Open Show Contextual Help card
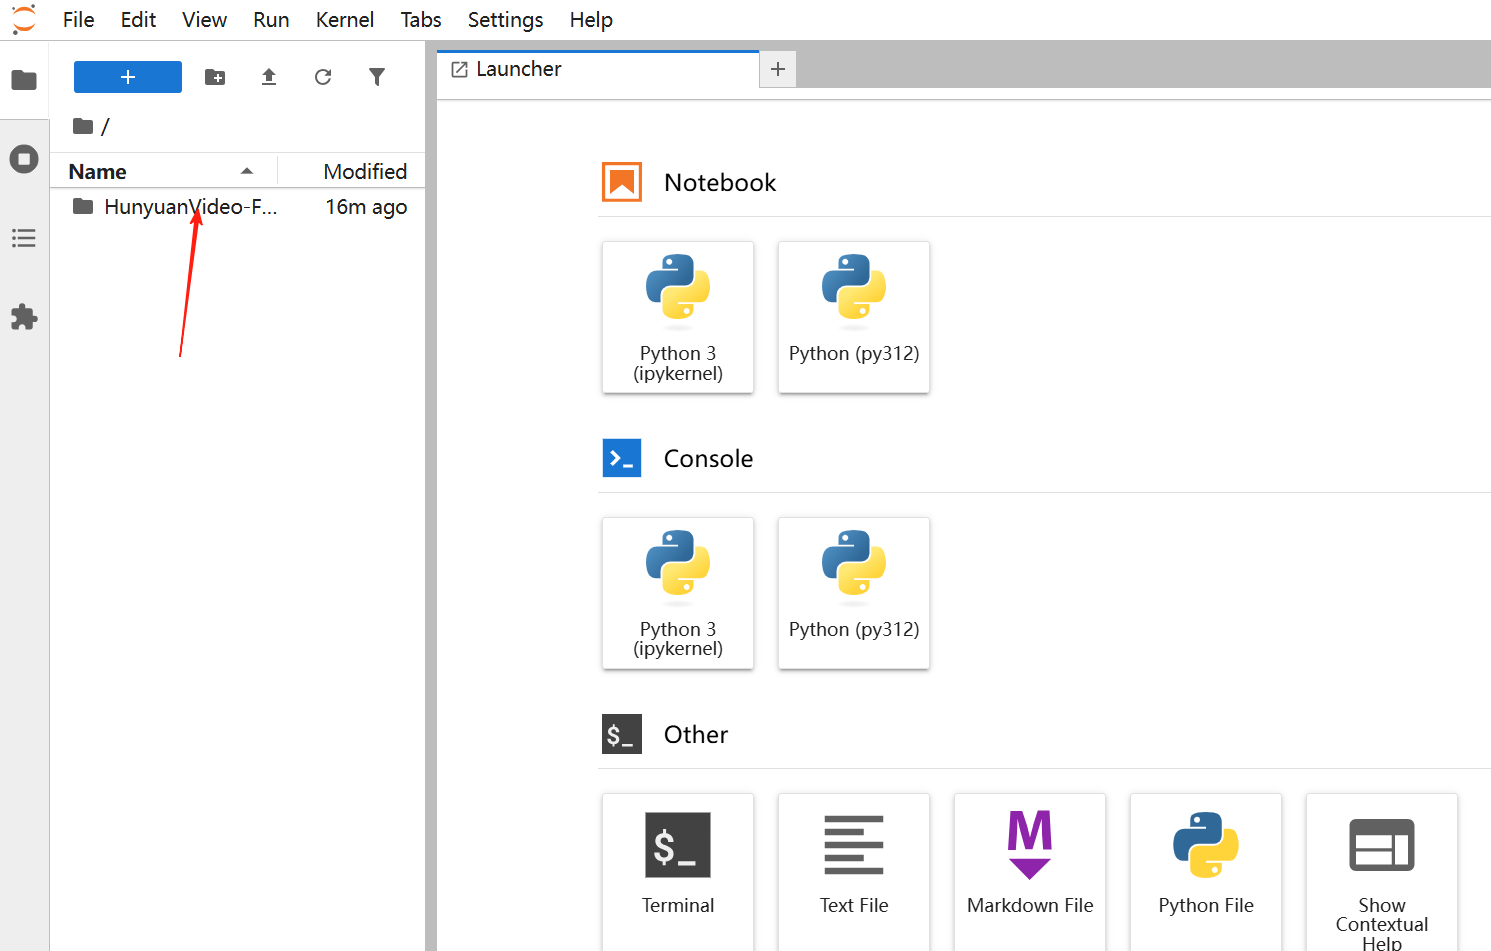This screenshot has width=1491, height=951. (1382, 870)
